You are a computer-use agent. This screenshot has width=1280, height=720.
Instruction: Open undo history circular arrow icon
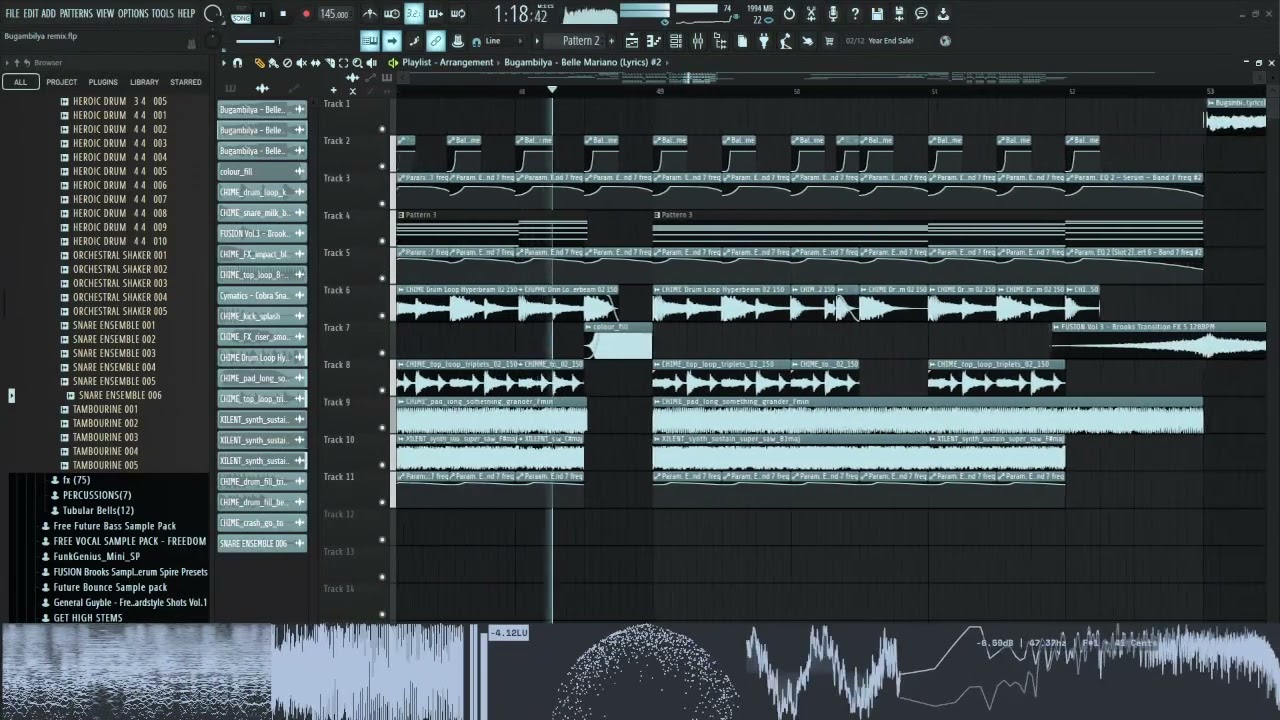pyautogui.click(x=789, y=14)
